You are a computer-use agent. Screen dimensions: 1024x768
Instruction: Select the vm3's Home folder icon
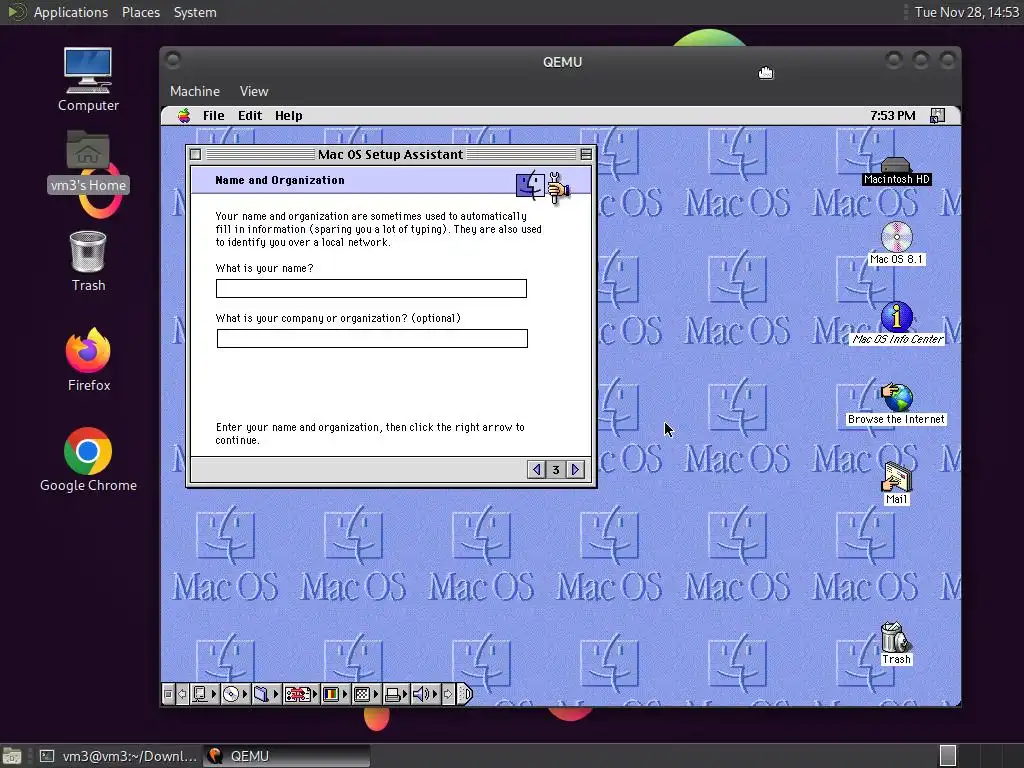[88, 161]
